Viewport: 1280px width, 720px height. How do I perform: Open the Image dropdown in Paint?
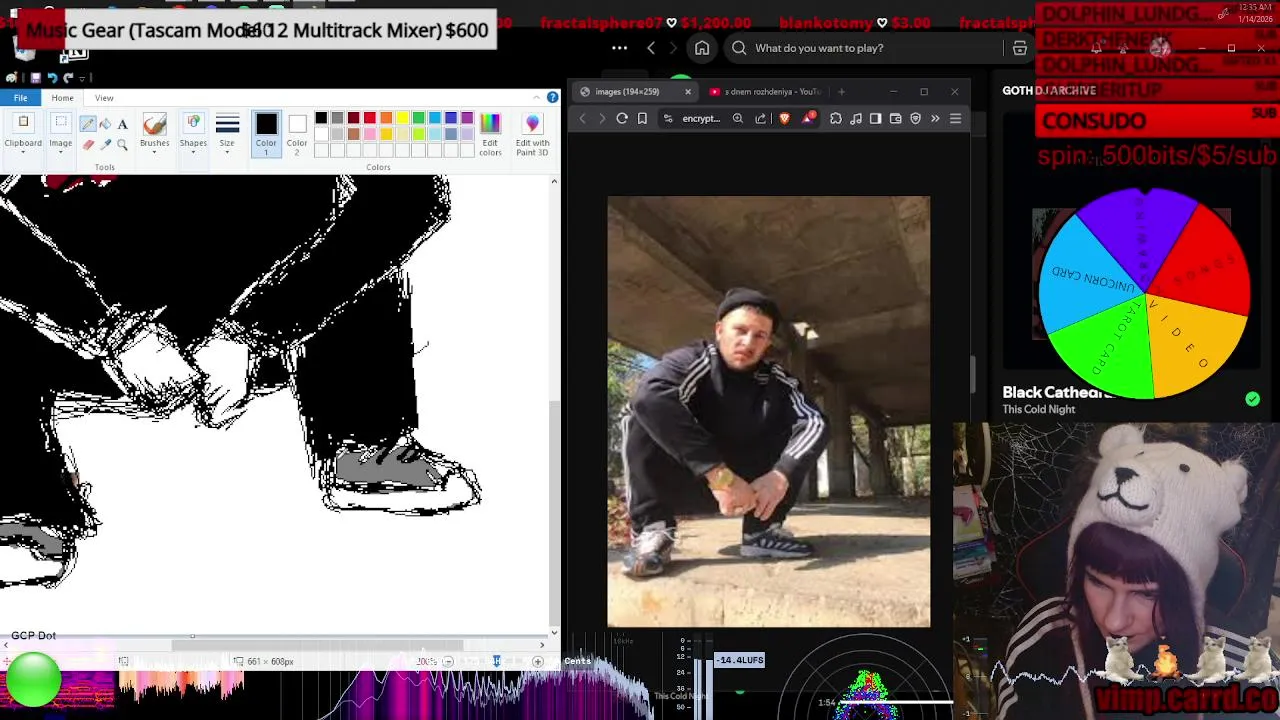click(60, 134)
